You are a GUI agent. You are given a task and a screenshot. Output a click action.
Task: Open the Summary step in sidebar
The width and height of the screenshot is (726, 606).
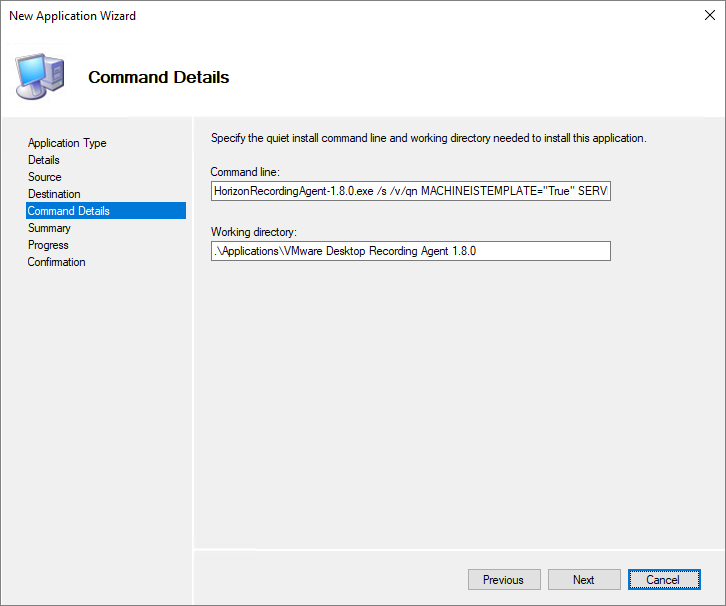click(49, 228)
